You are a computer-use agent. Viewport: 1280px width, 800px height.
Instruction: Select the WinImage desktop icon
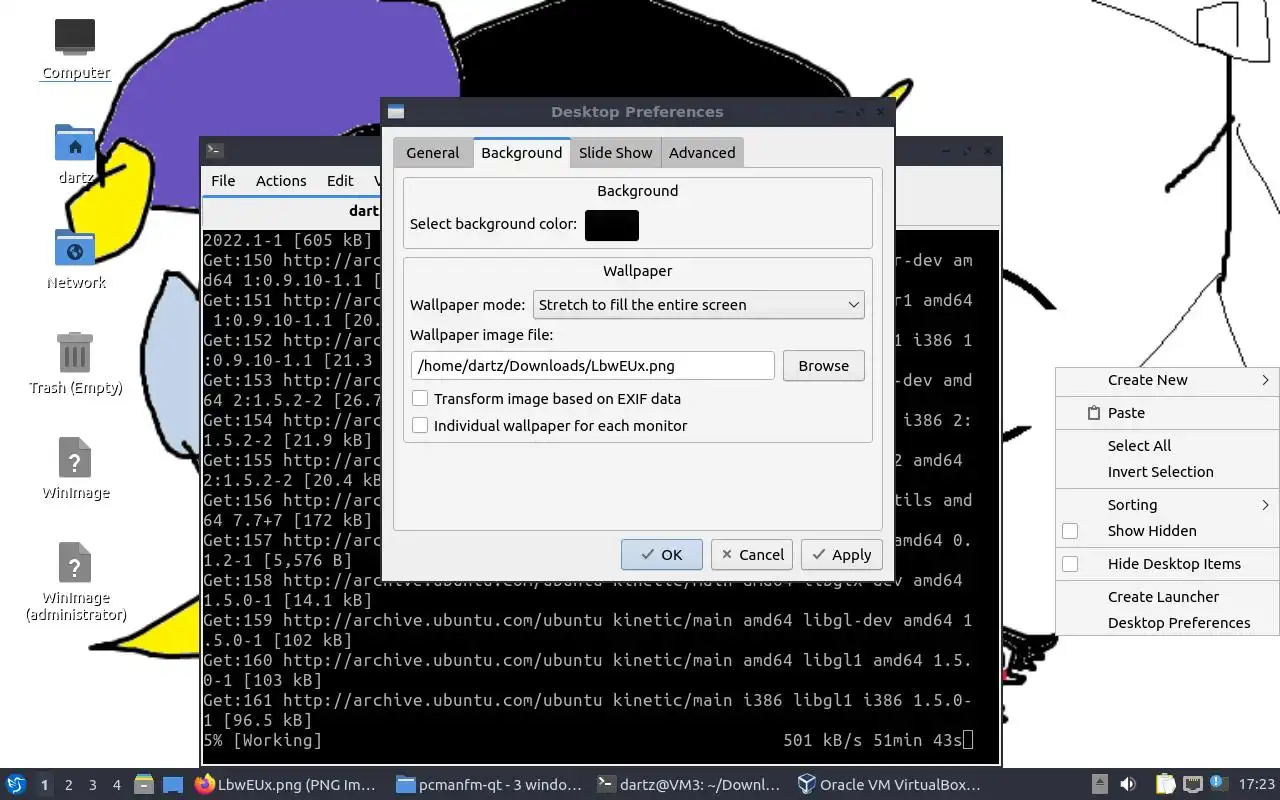point(75,468)
